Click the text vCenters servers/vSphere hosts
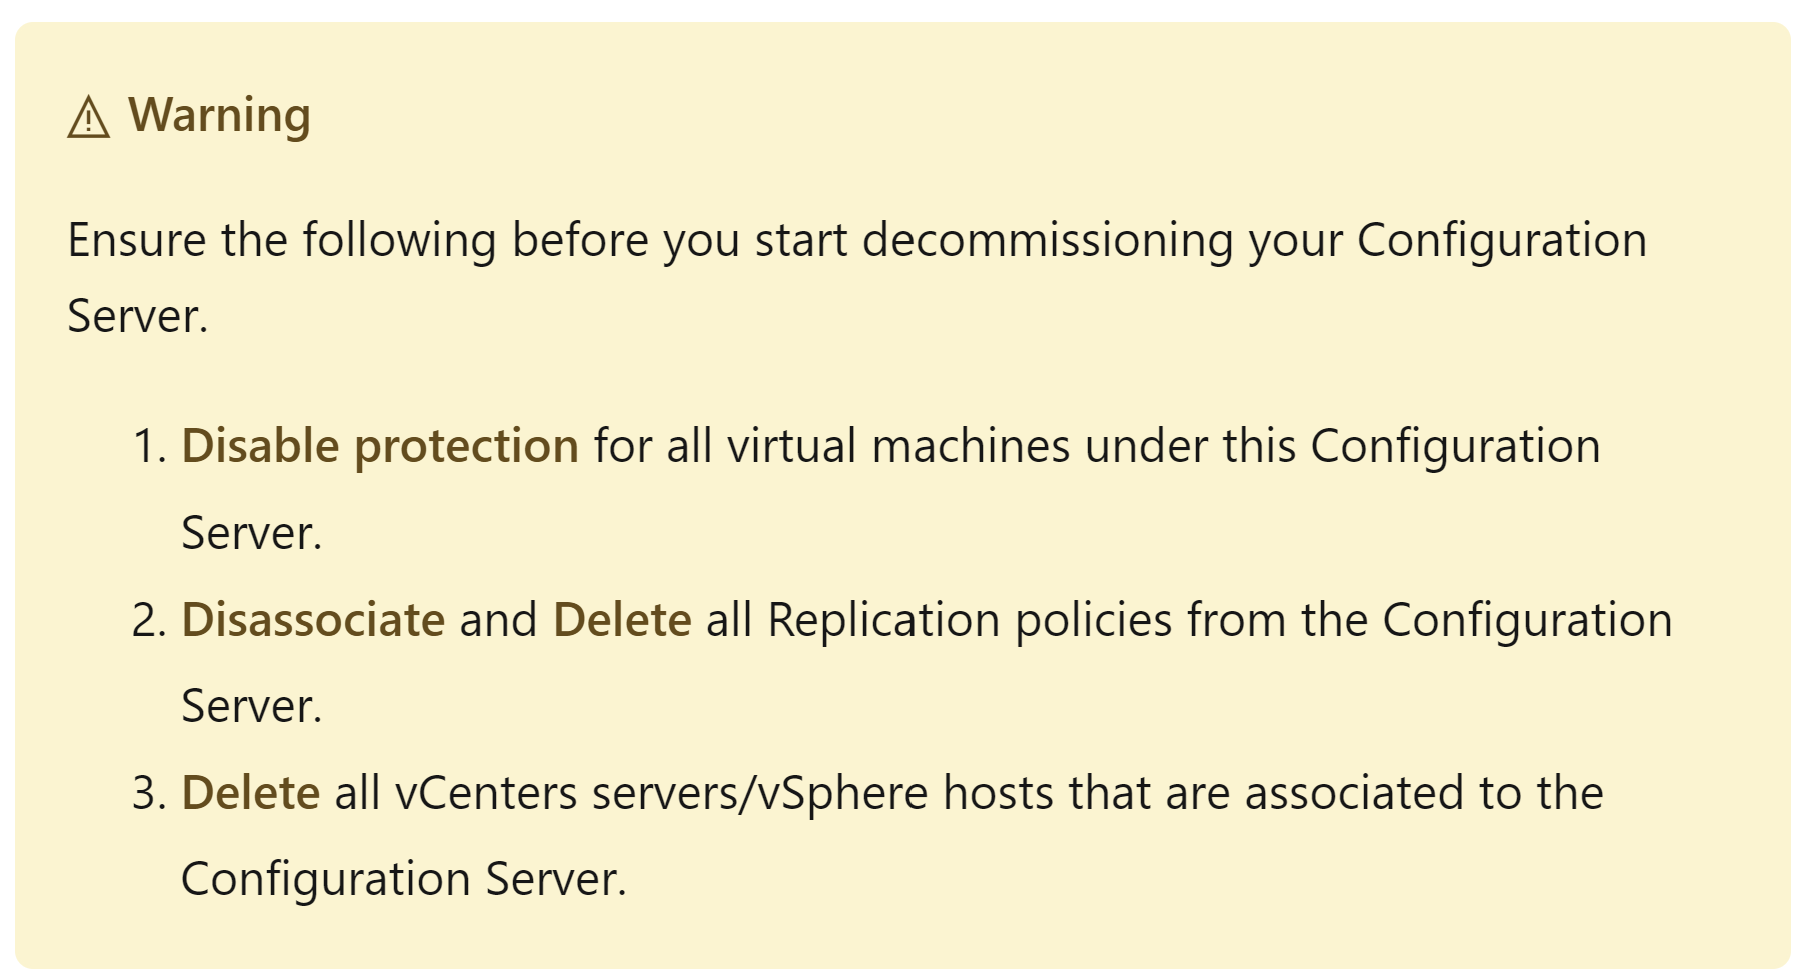 662,793
